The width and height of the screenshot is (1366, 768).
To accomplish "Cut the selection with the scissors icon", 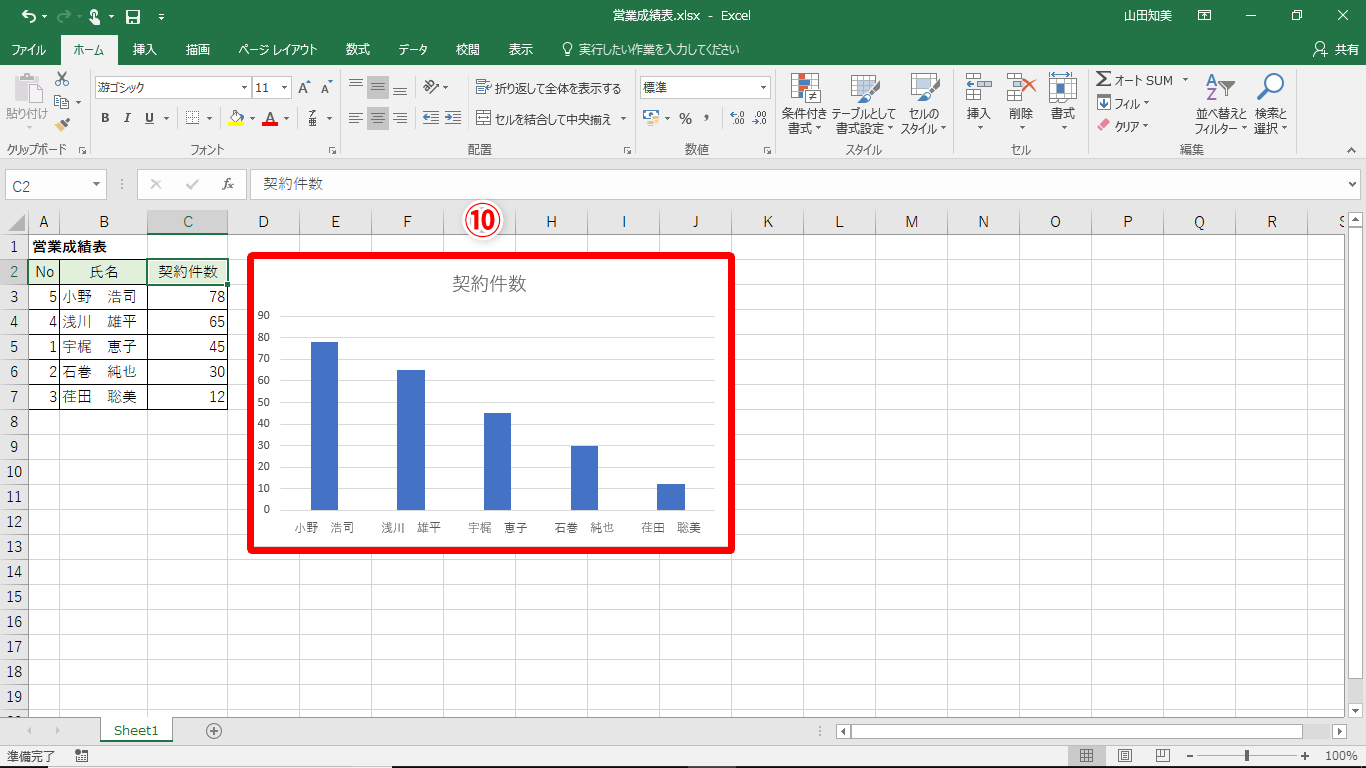I will (62, 79).
